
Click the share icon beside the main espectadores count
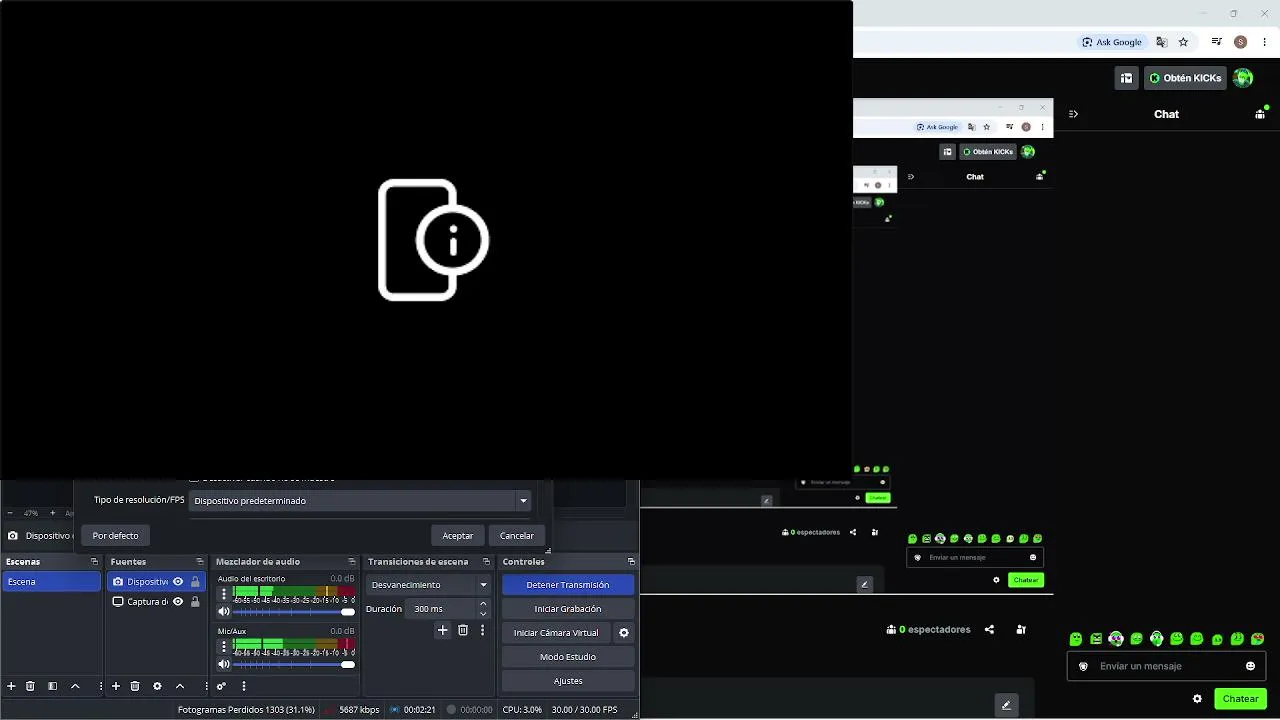pyautogui.click(x=989, y=630)
